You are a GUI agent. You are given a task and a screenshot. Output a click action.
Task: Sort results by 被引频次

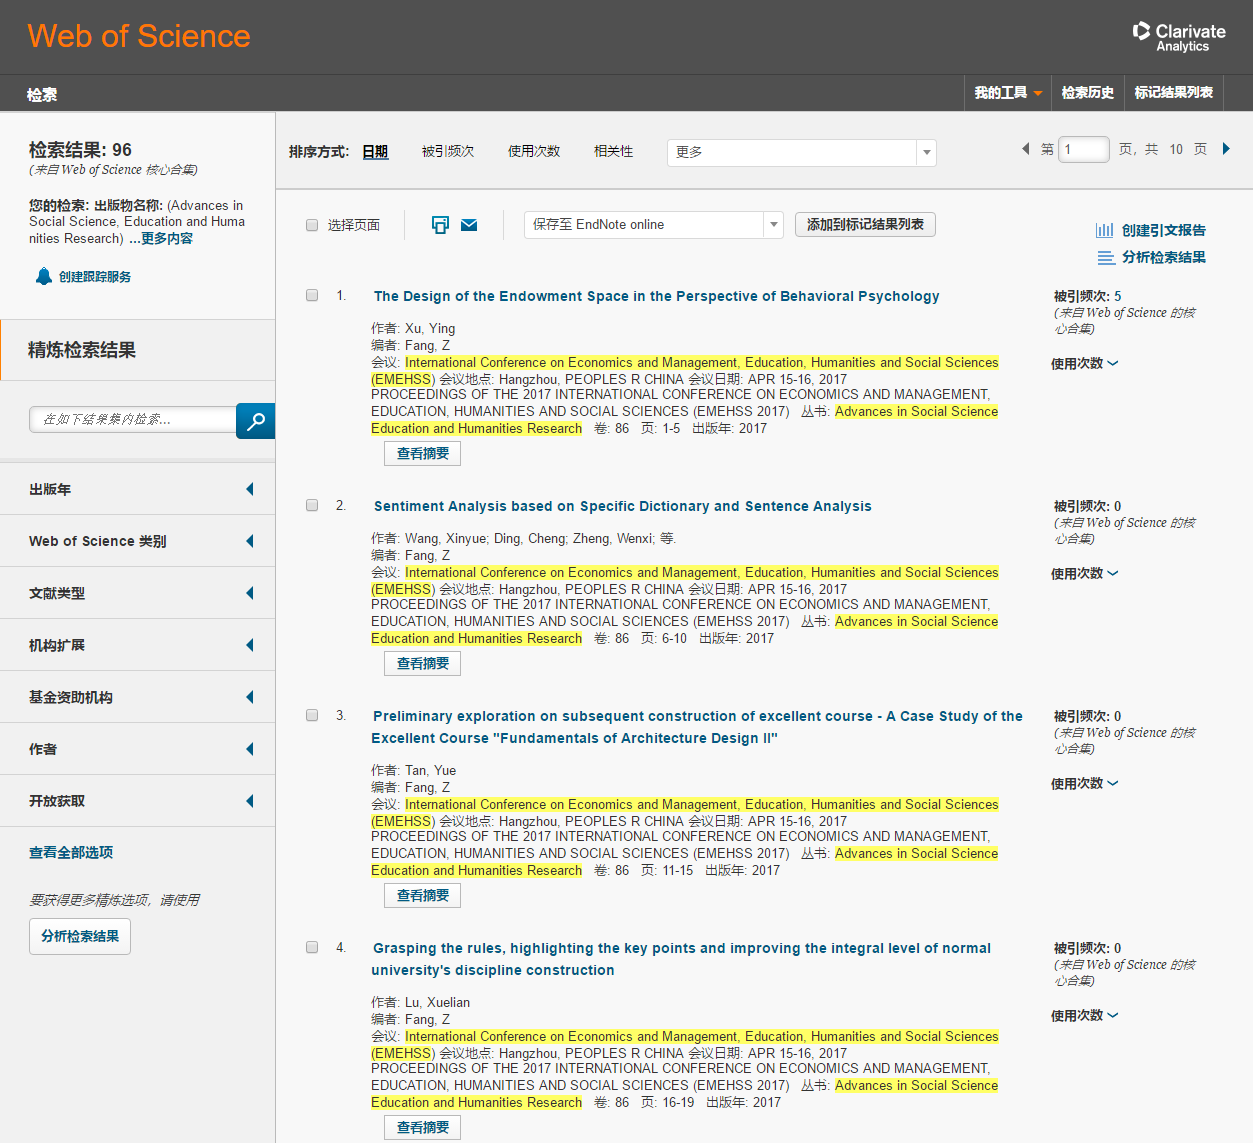tap(448, 152)
